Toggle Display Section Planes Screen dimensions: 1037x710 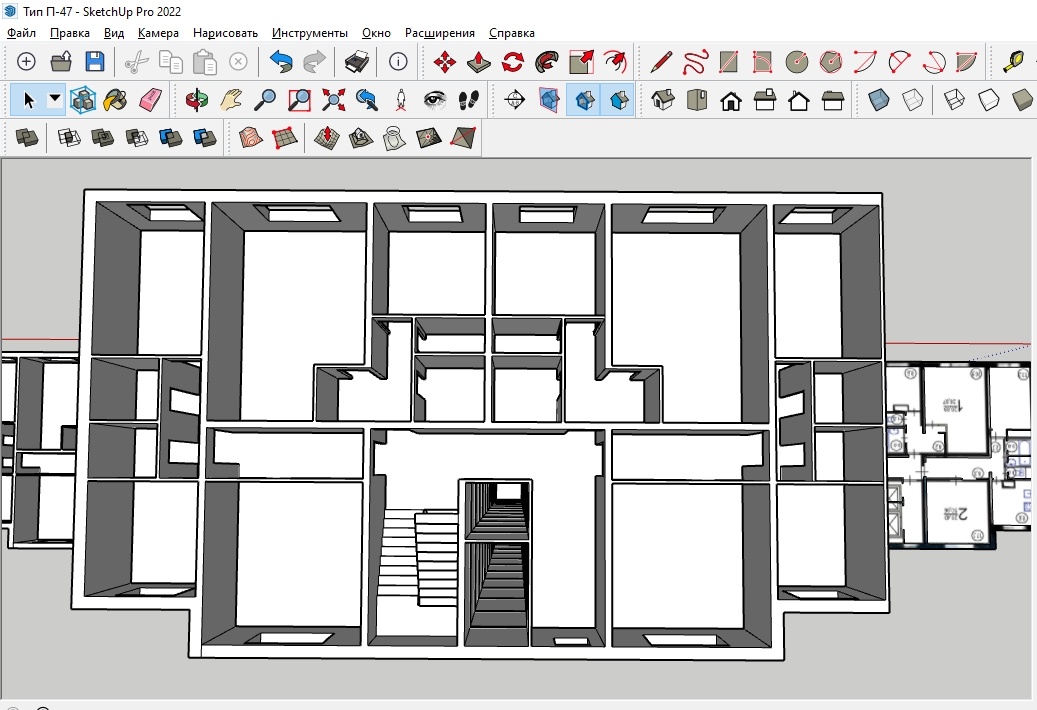[x=549, y=100]
